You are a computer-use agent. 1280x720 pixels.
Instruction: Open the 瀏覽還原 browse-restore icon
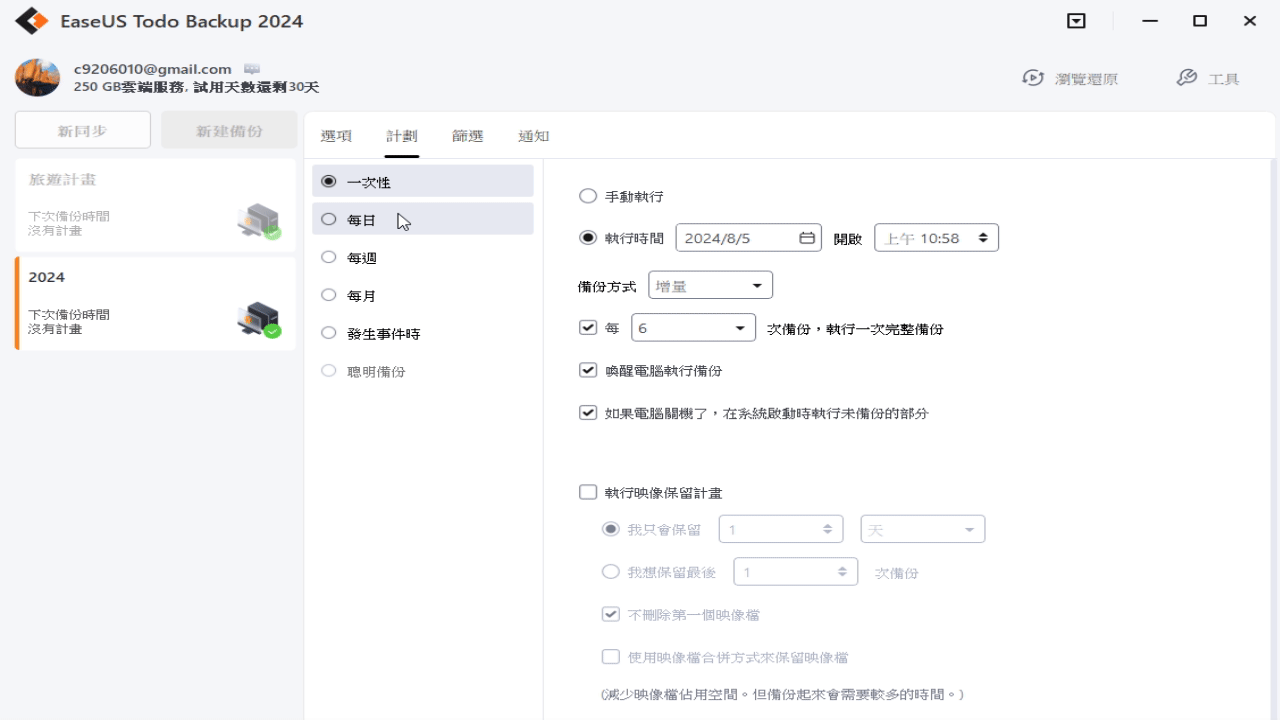(x=1033, y=78)
